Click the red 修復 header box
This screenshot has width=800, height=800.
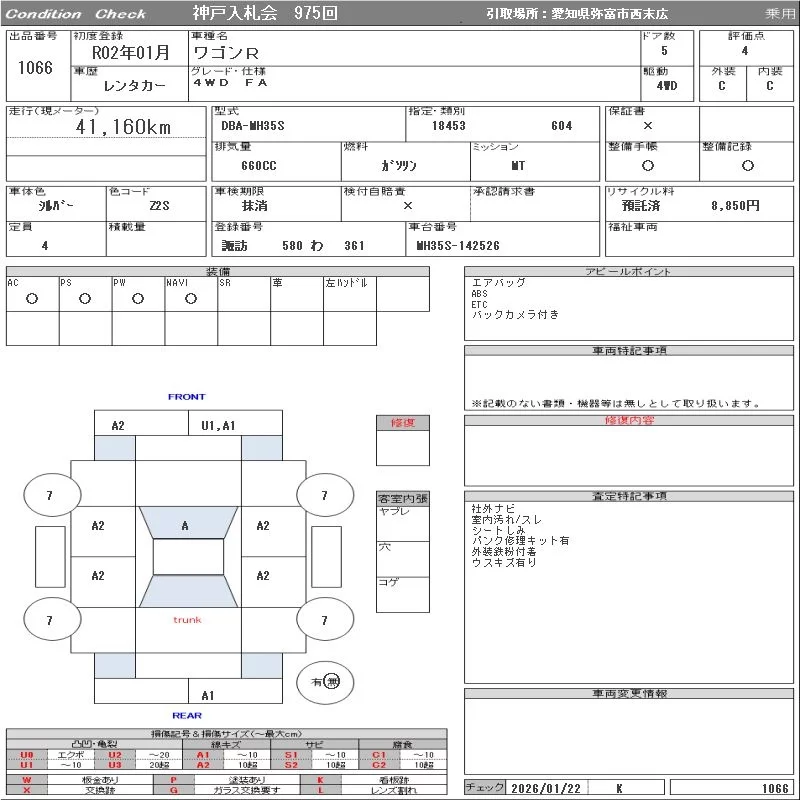(403, 423)
